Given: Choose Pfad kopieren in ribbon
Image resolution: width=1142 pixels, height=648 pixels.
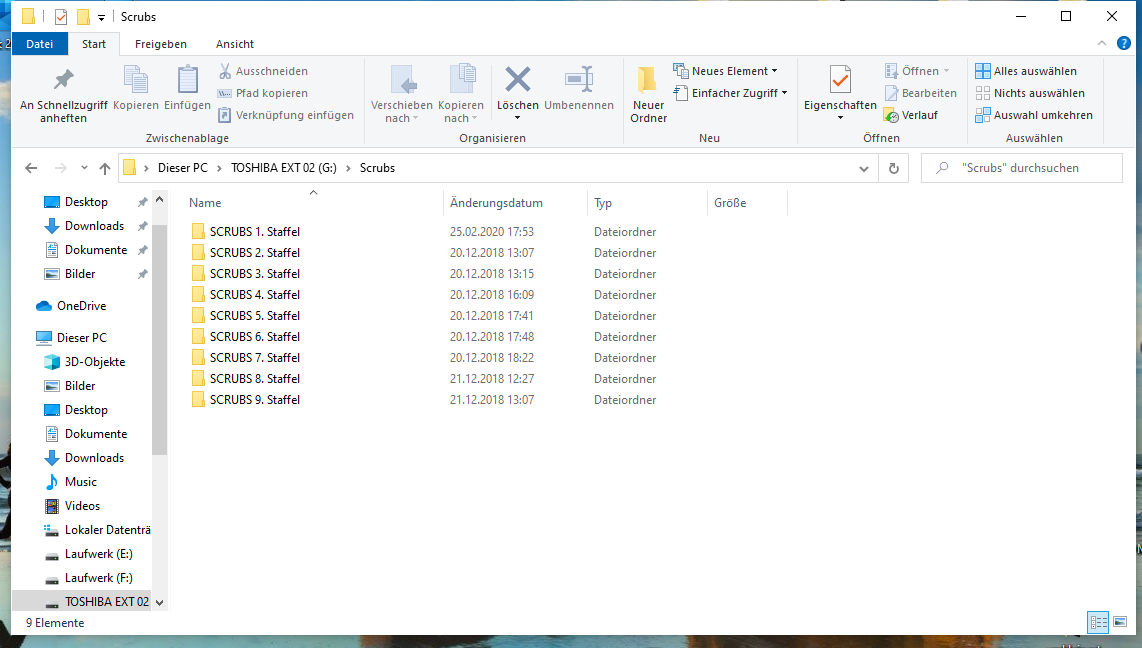Looking at the screenshot, I should (x=263, y=93).
